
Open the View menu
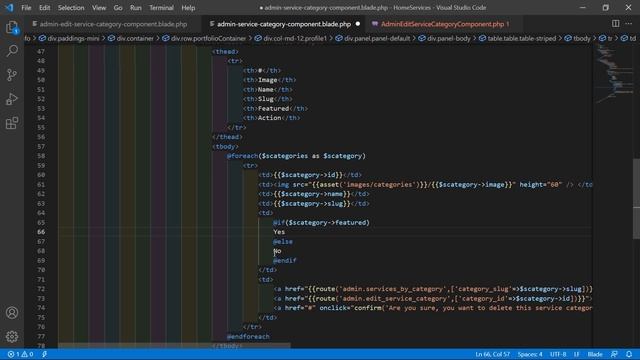coord(99,8)
